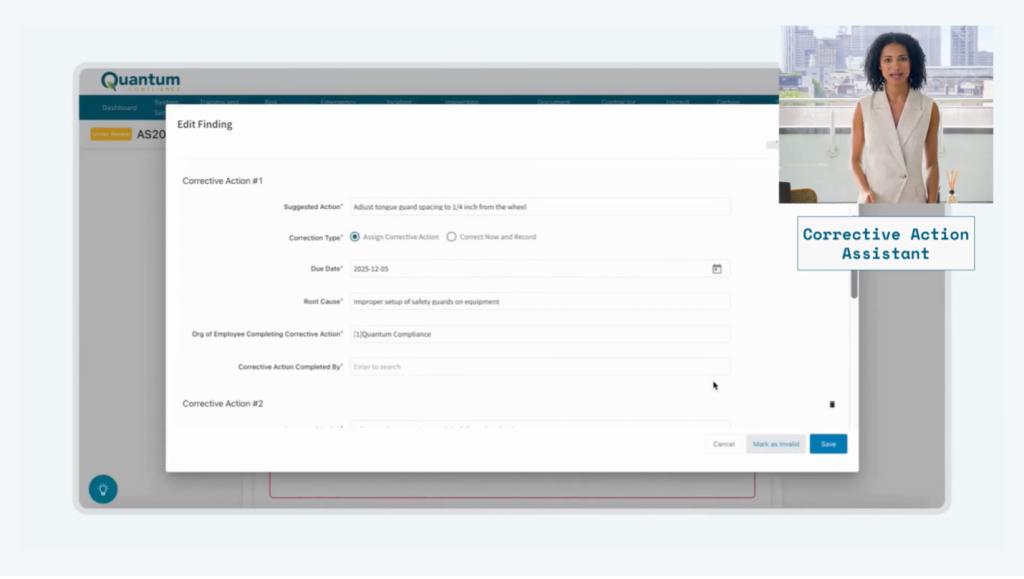The height and width of the screenshot is (579, 1024).
Task: Click into the Suggested Action text field
Action: point(539,207)
